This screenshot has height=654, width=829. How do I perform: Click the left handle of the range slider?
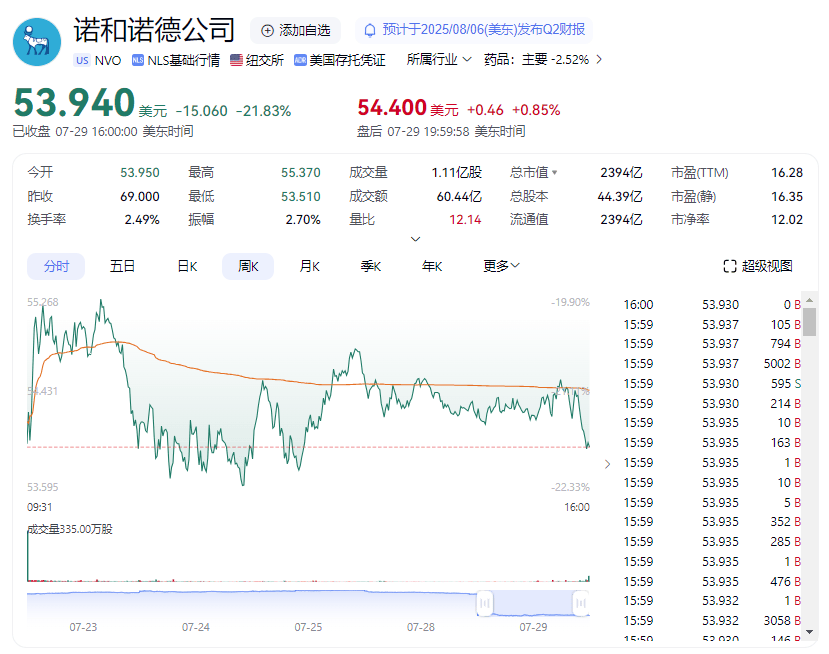484,603
